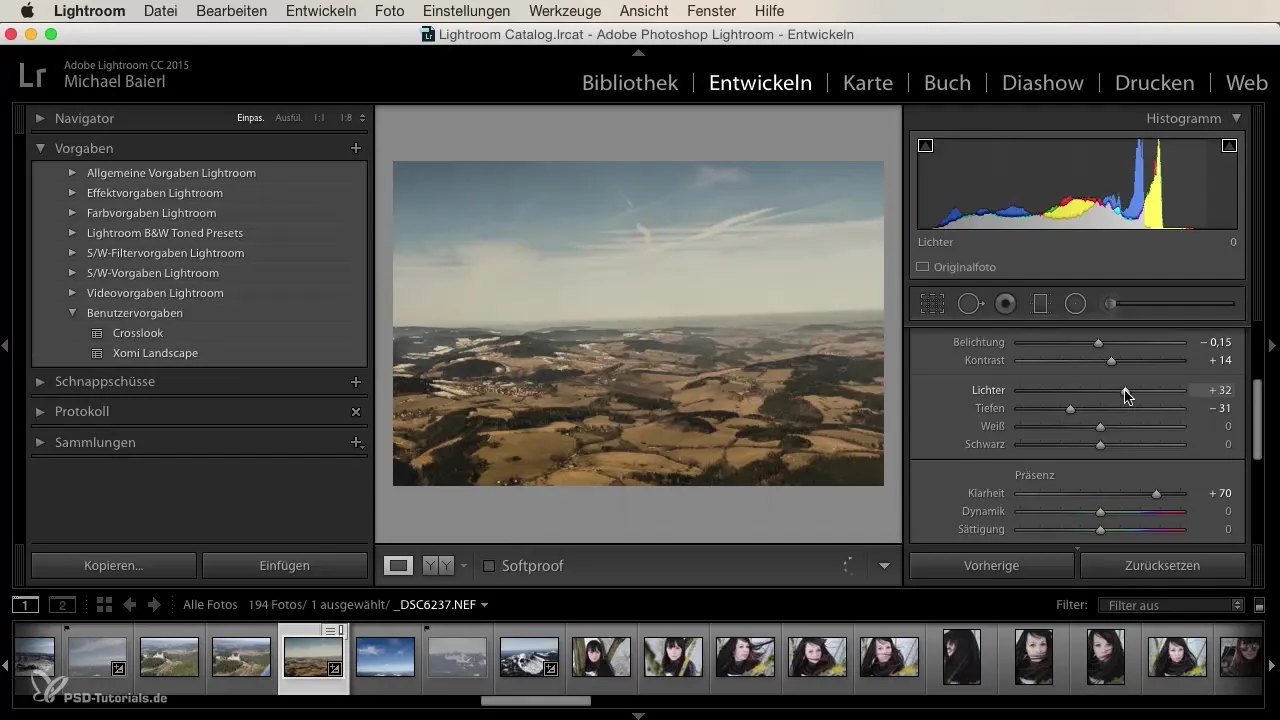The width and height of the screenshot is (1280, 720).
Task: Go back to previous photo source
Action: click(x=130, y=605)
